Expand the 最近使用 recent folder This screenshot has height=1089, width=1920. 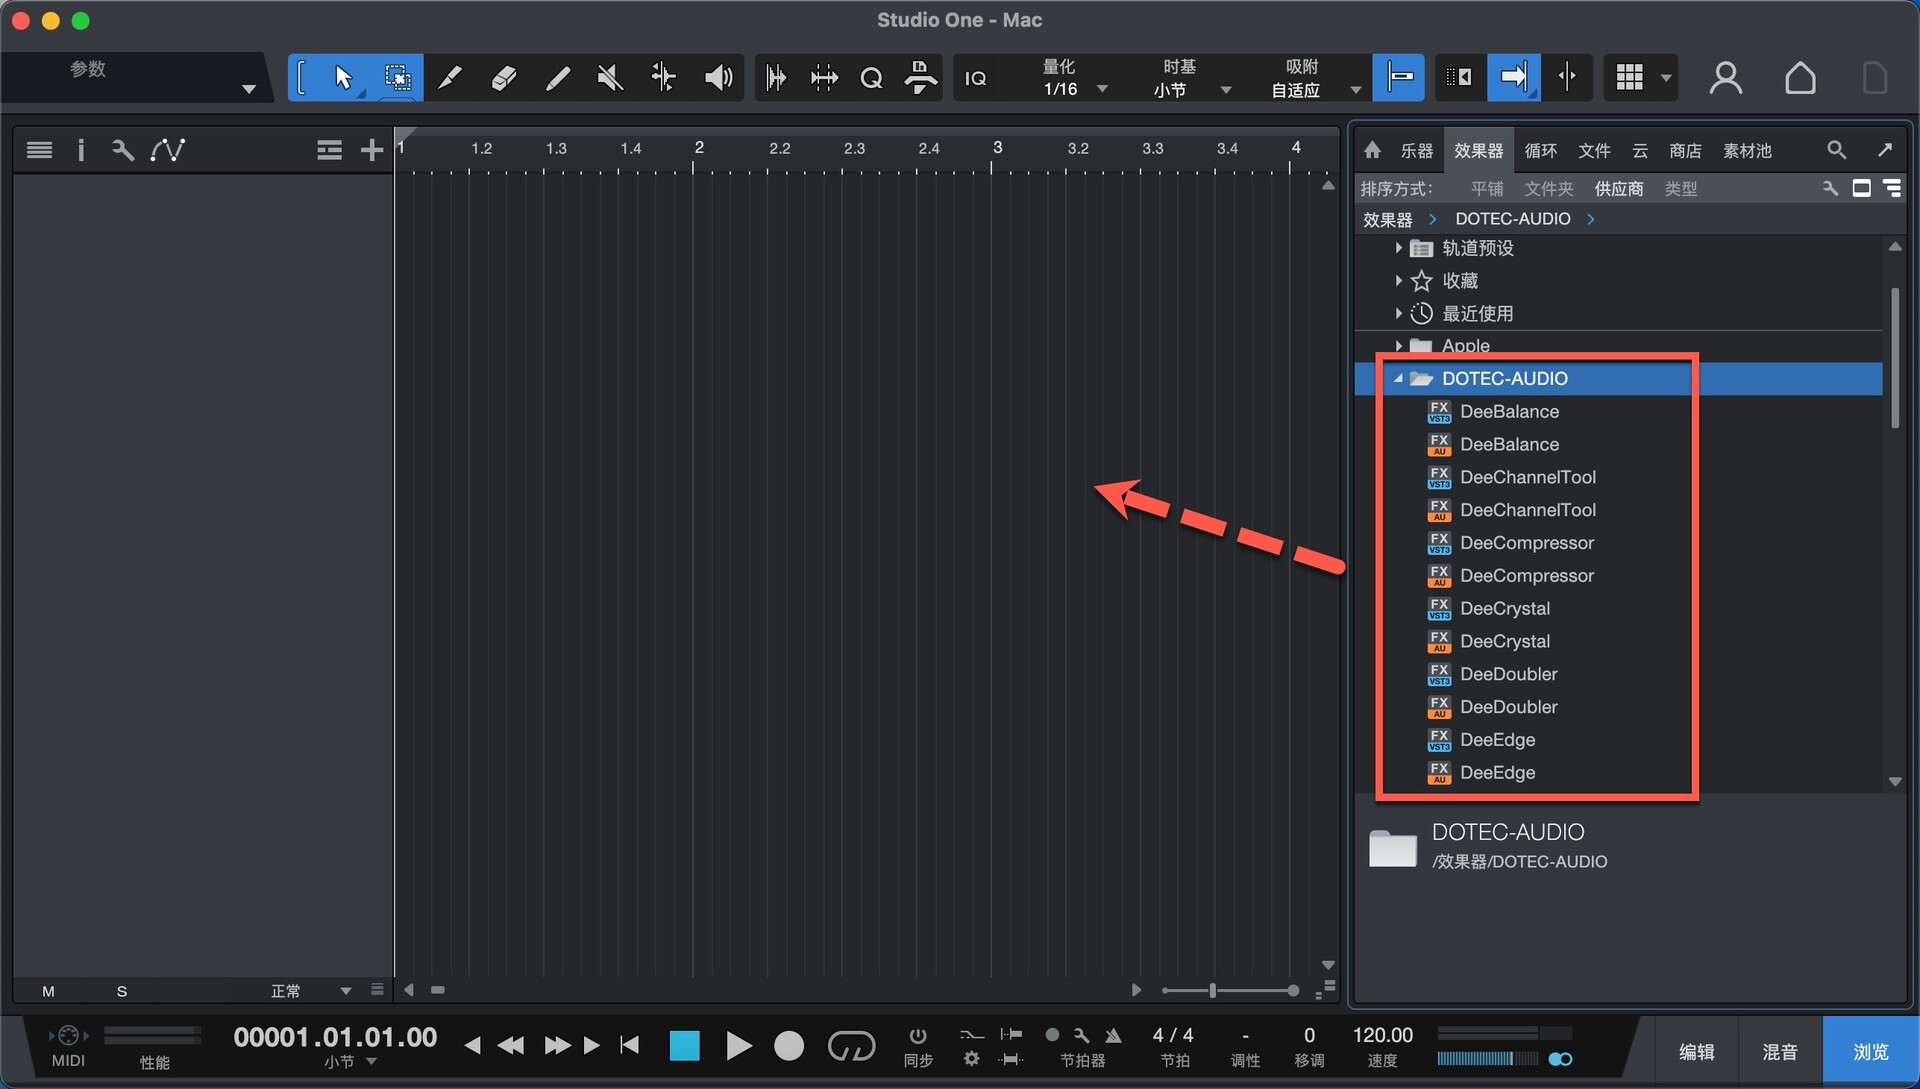[1398, 314]
